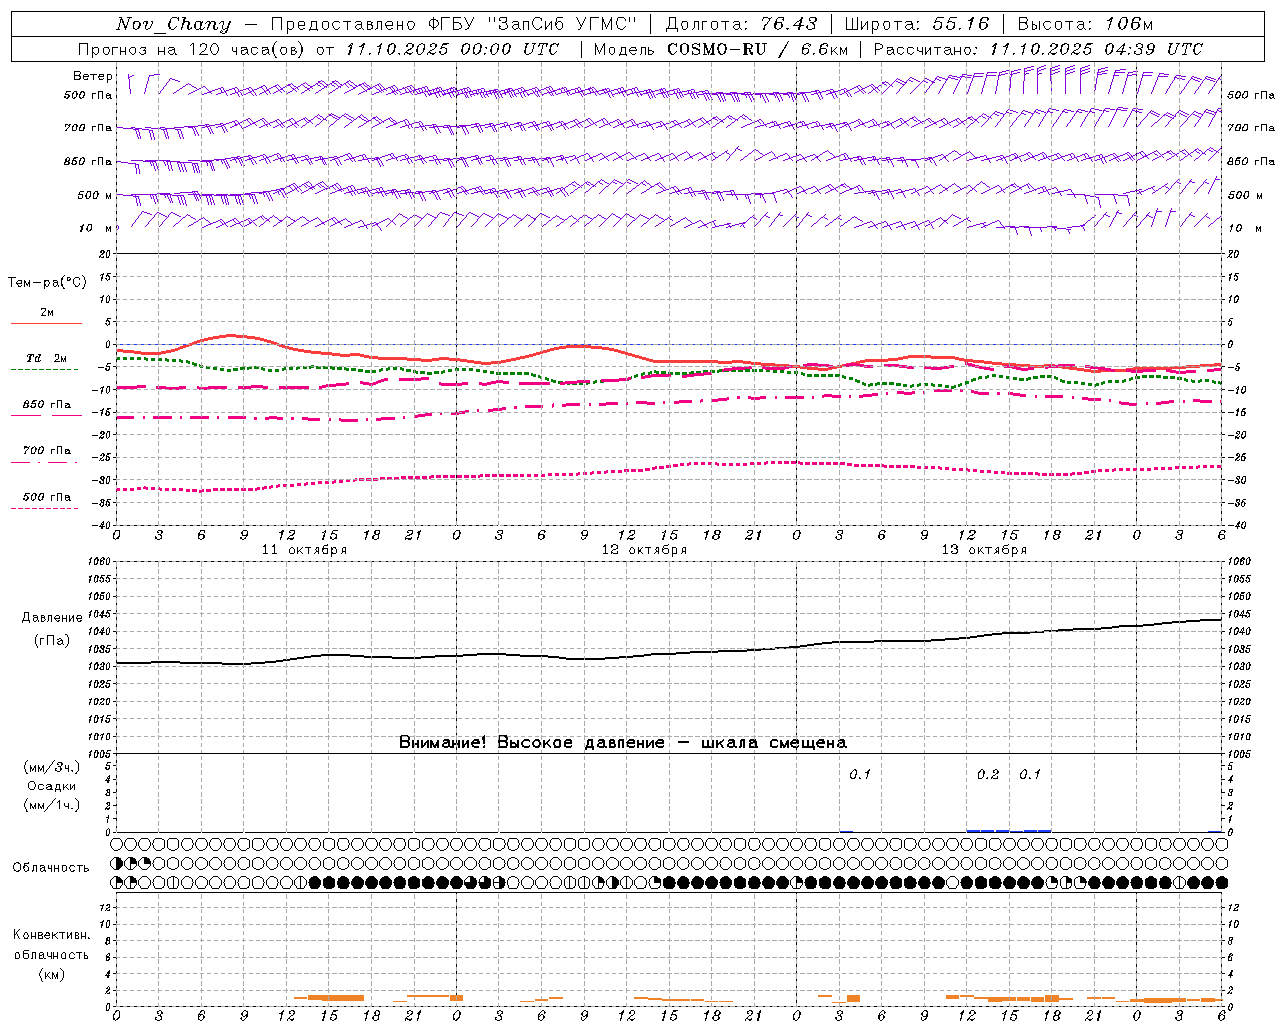Viewport: 1280px width, 1024px height.
Task: Click the "Давление" pressure chart label
Action: click(x=52, y=618)
